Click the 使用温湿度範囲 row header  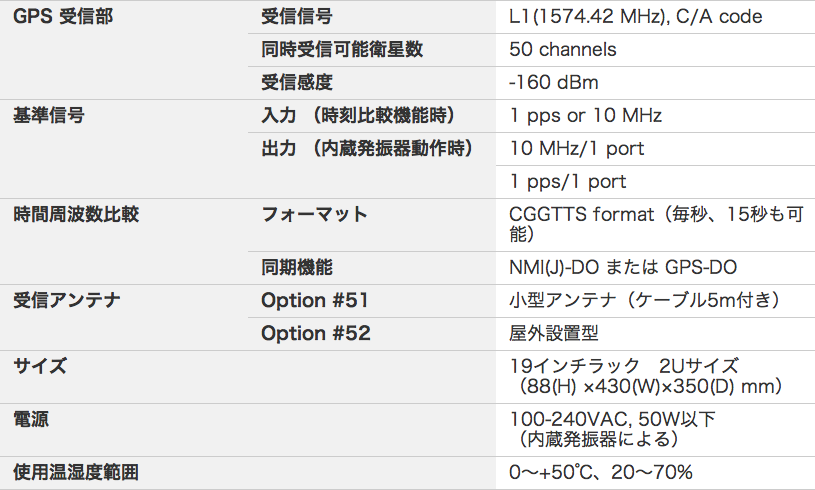pyautogui.click(x=76, y=472)
